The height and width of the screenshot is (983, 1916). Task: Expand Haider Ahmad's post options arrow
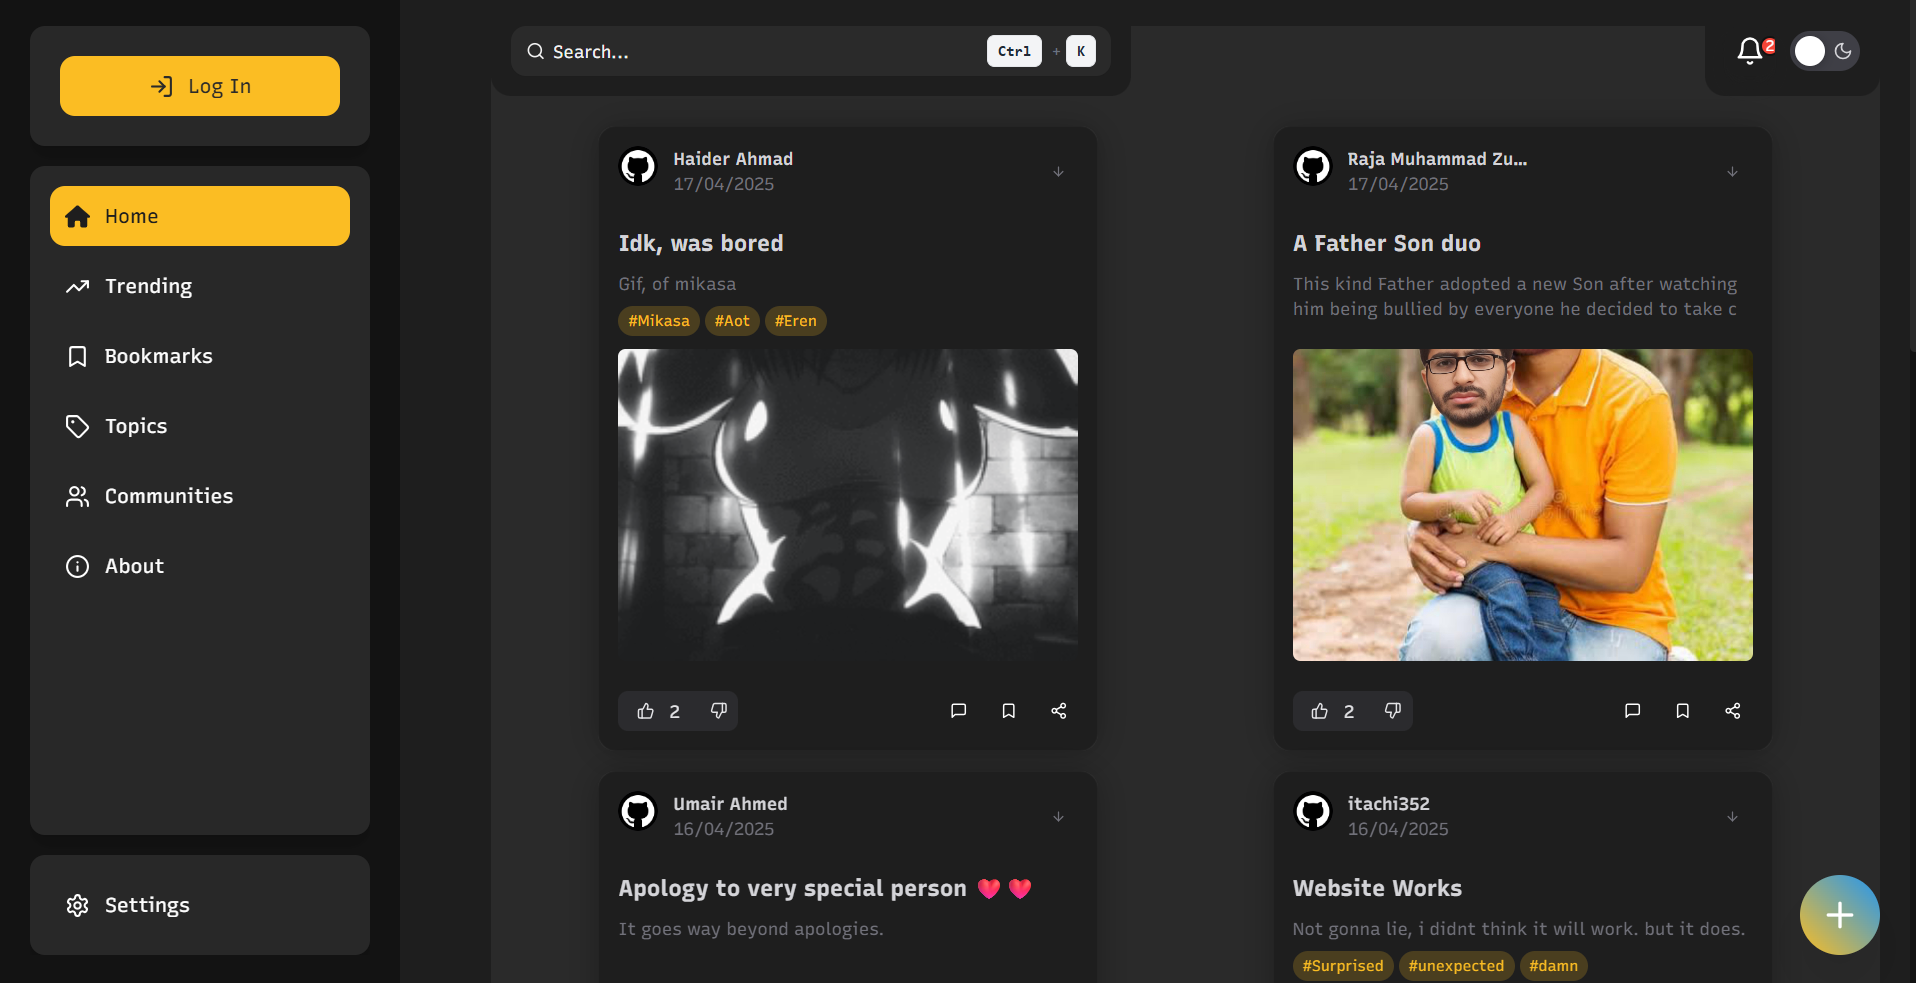pyautogui.click(x=1058, y=172)
